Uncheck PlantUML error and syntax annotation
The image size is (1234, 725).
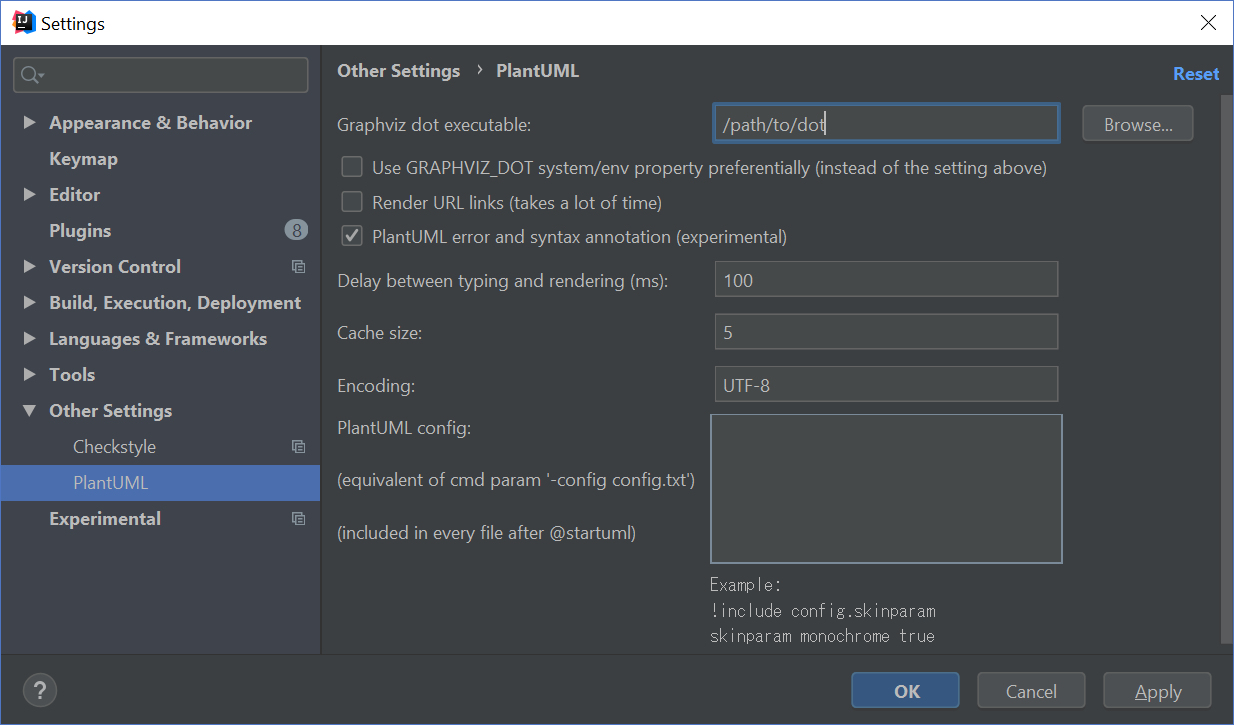(352, 237)
